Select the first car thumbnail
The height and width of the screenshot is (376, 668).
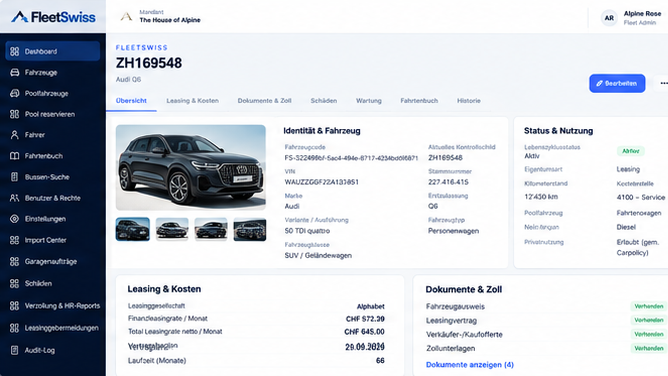click(x=132, y=229)
